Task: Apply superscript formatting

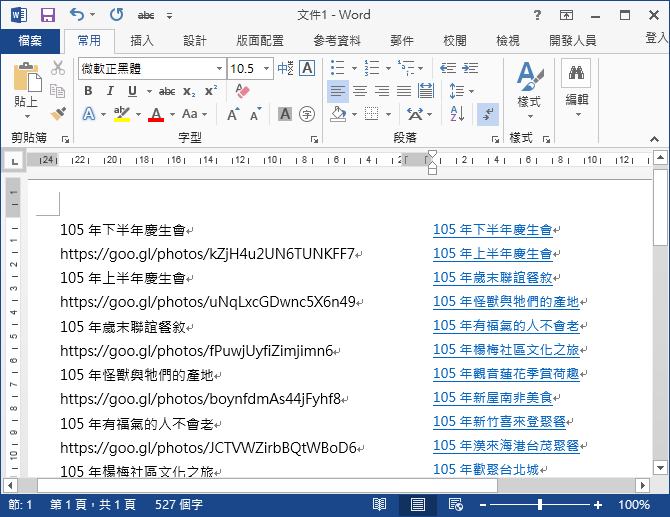Action: [x=211, y=91]
